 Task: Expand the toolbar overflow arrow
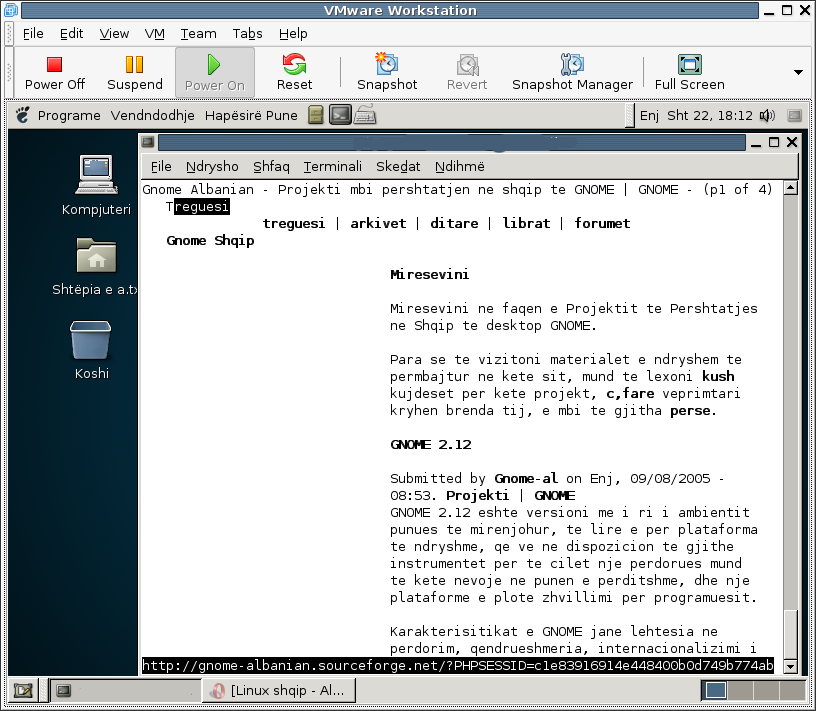pyautogui.click(x=798, y=72)
